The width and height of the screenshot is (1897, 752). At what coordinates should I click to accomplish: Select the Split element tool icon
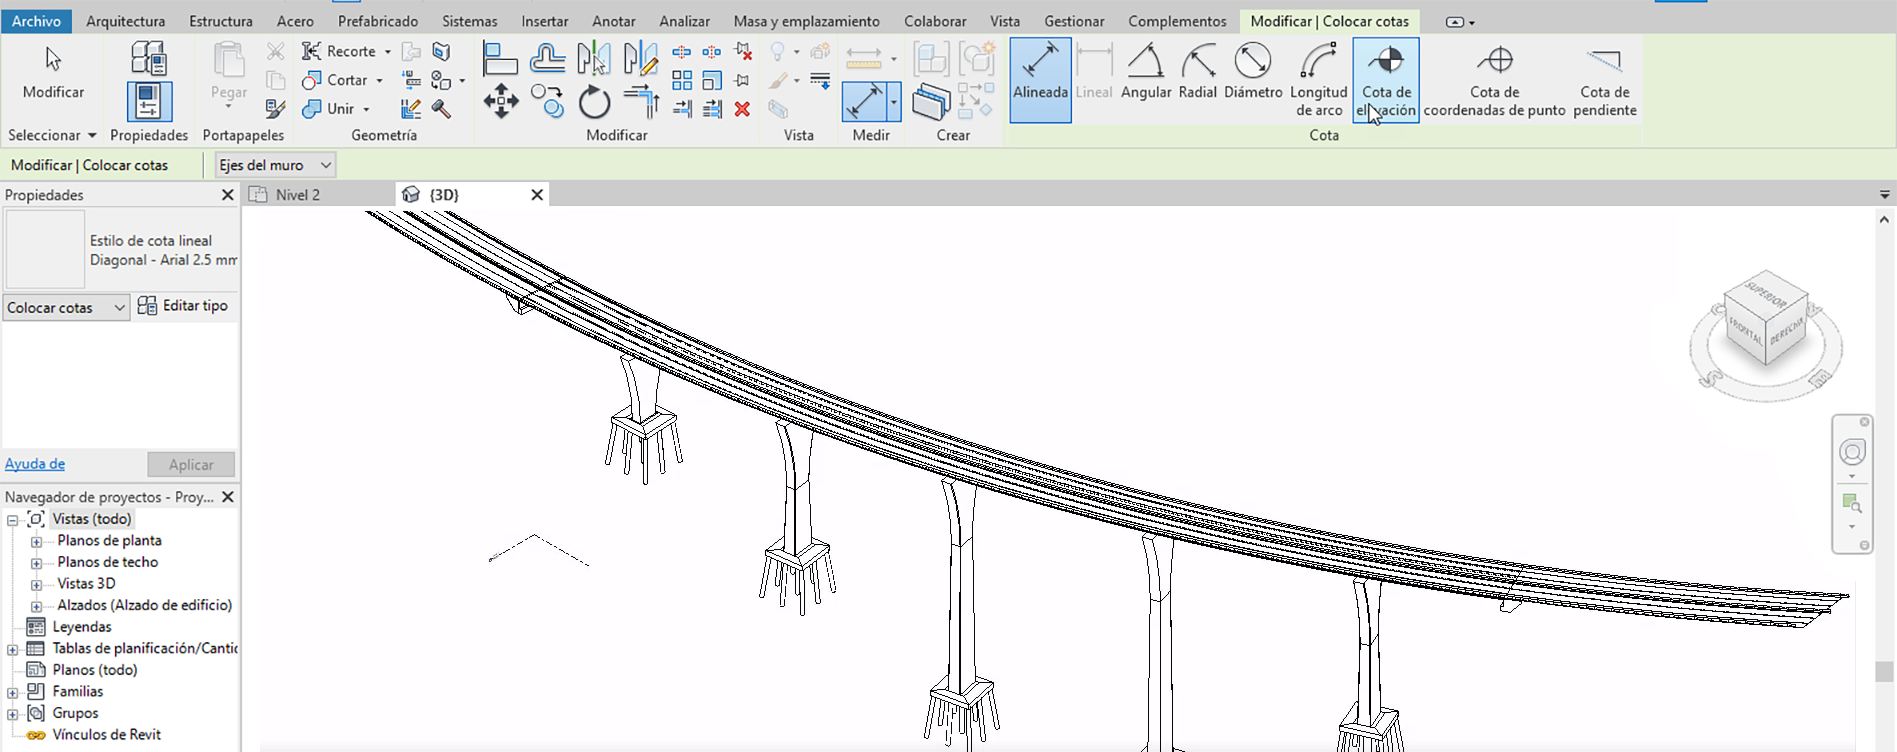[x=682, y=51]
